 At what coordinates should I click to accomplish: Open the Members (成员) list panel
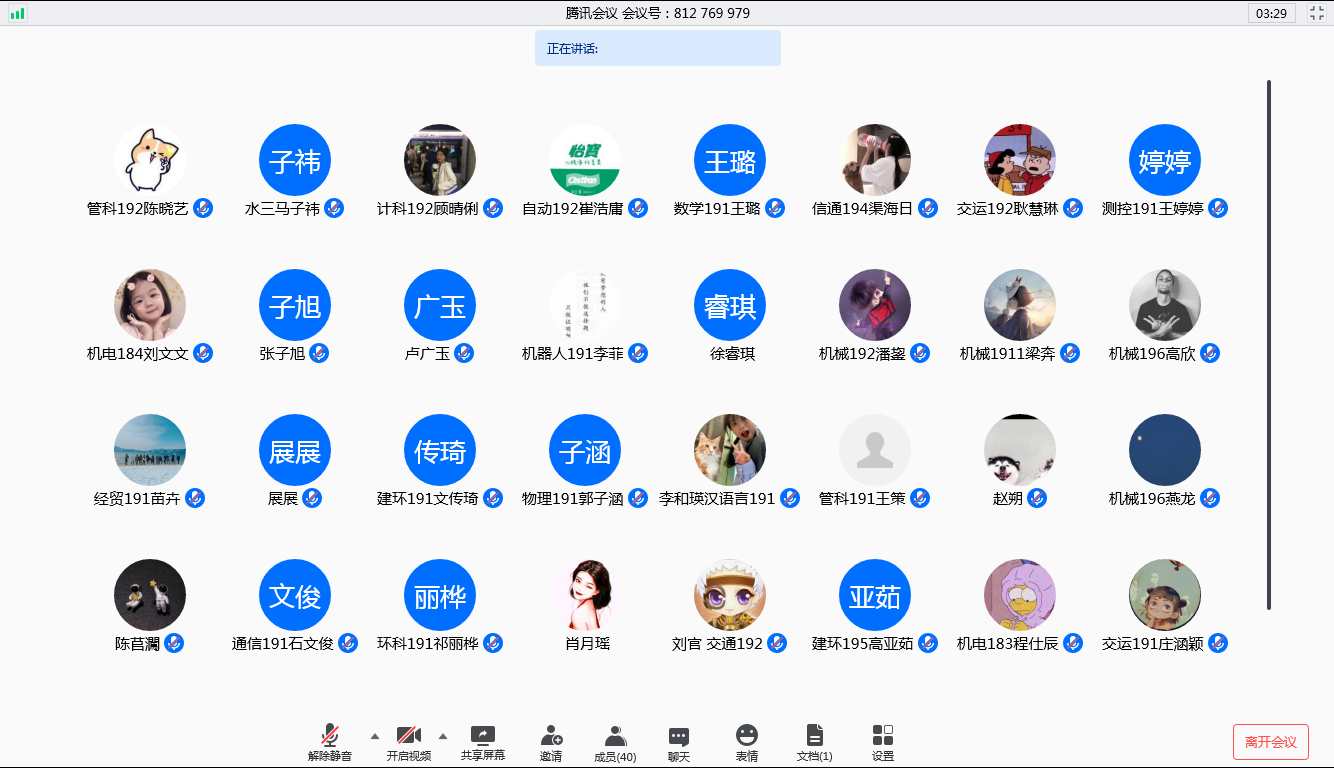click(615, 737)
